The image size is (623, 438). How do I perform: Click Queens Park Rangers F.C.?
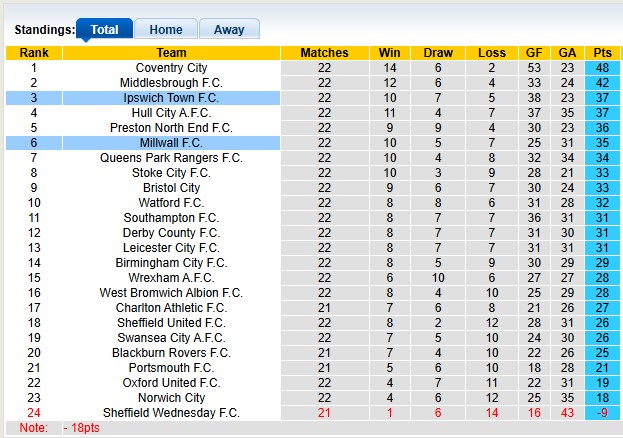[171, 158]
